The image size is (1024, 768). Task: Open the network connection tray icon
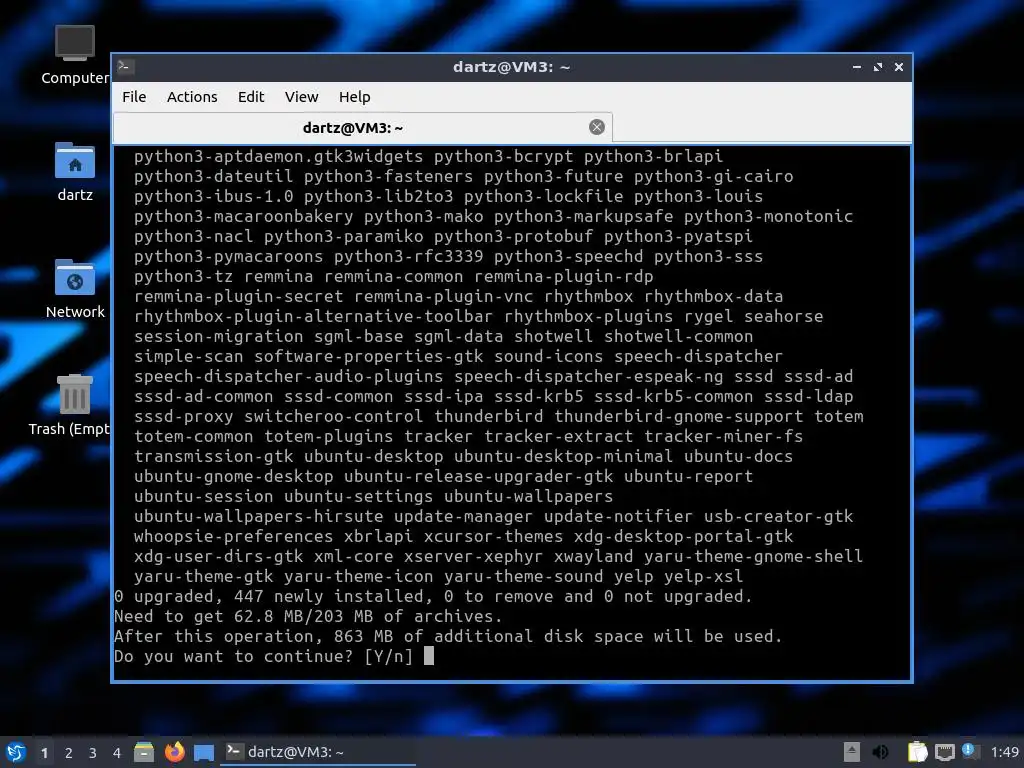944,752
